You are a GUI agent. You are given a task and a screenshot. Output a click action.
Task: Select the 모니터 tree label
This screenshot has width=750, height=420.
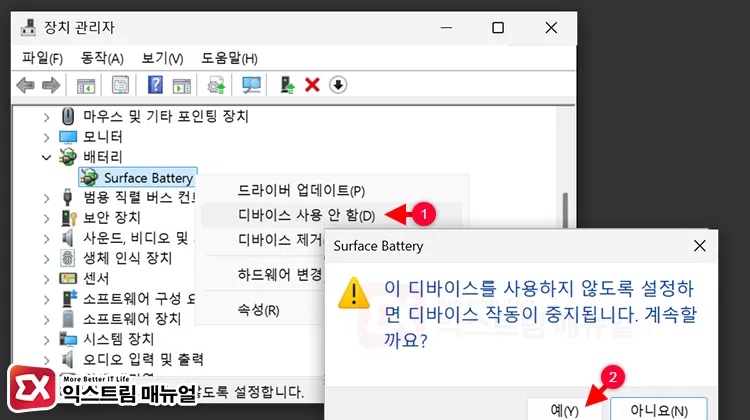[102, 137]
